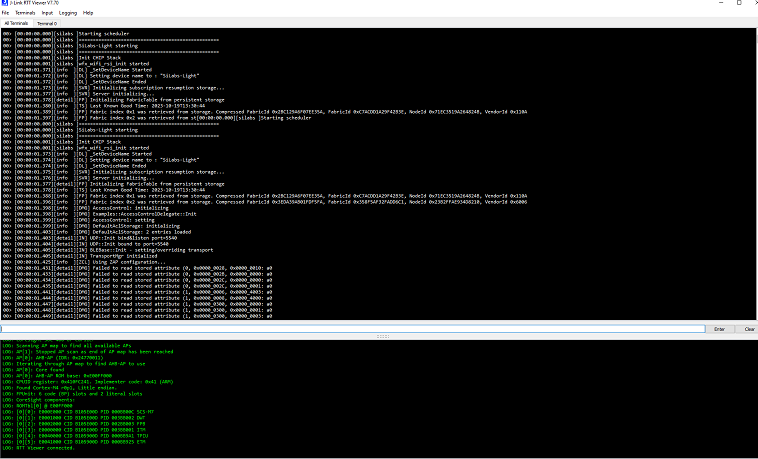Select the log line ending in 'TPIU'
This screenshot has height=459, width=758.
pyautogui.click(x=75, y=436)
